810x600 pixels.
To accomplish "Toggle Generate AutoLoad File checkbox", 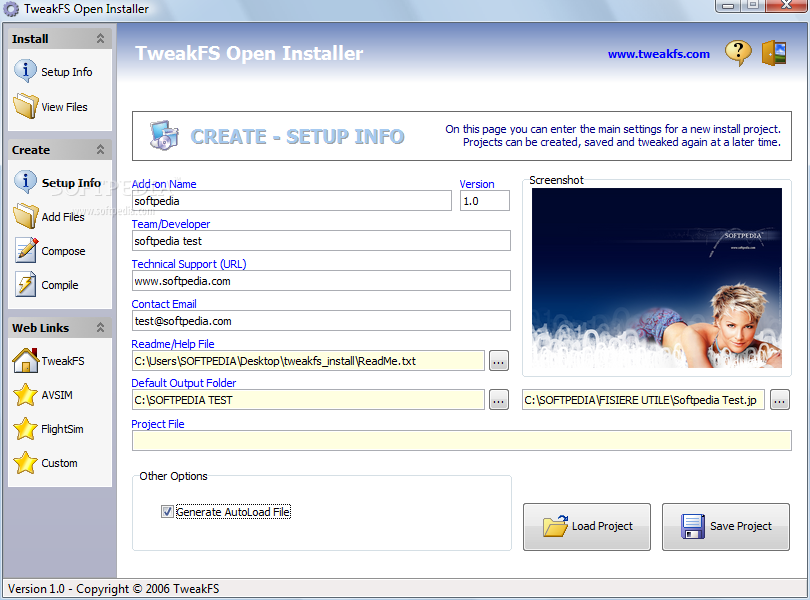I will click(167, 512).
